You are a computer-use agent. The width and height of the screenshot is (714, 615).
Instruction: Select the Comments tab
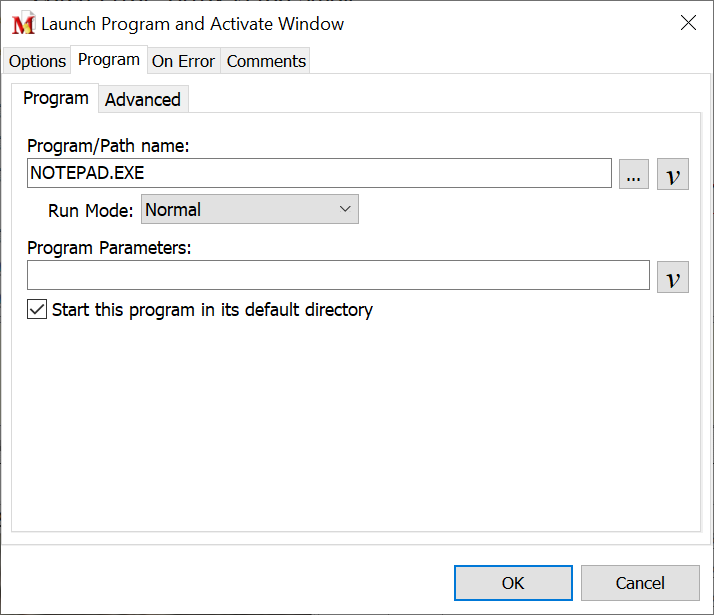point(266,61)
